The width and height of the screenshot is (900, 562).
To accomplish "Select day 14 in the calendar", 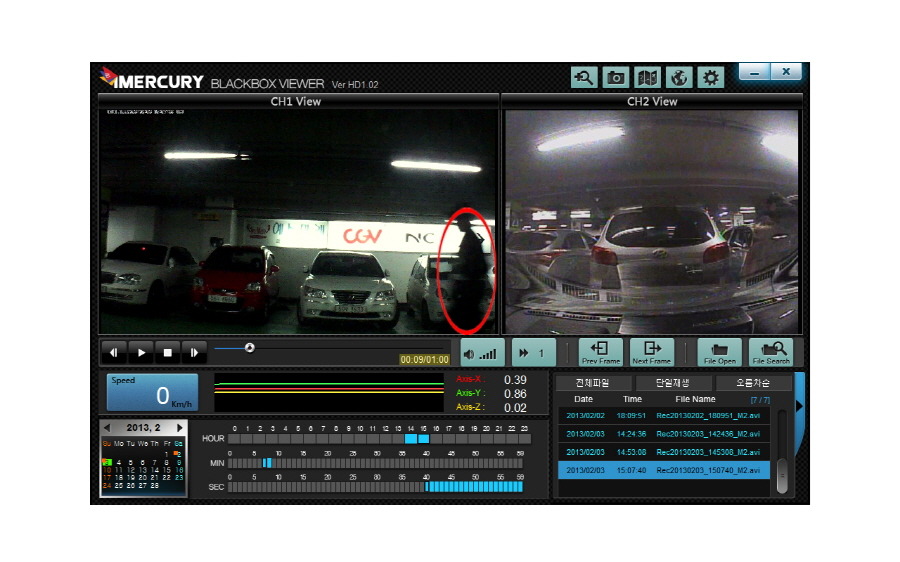I will 154,470.
